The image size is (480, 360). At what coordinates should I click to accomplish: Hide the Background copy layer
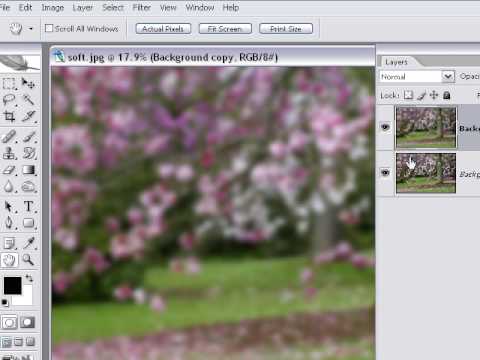385,127
